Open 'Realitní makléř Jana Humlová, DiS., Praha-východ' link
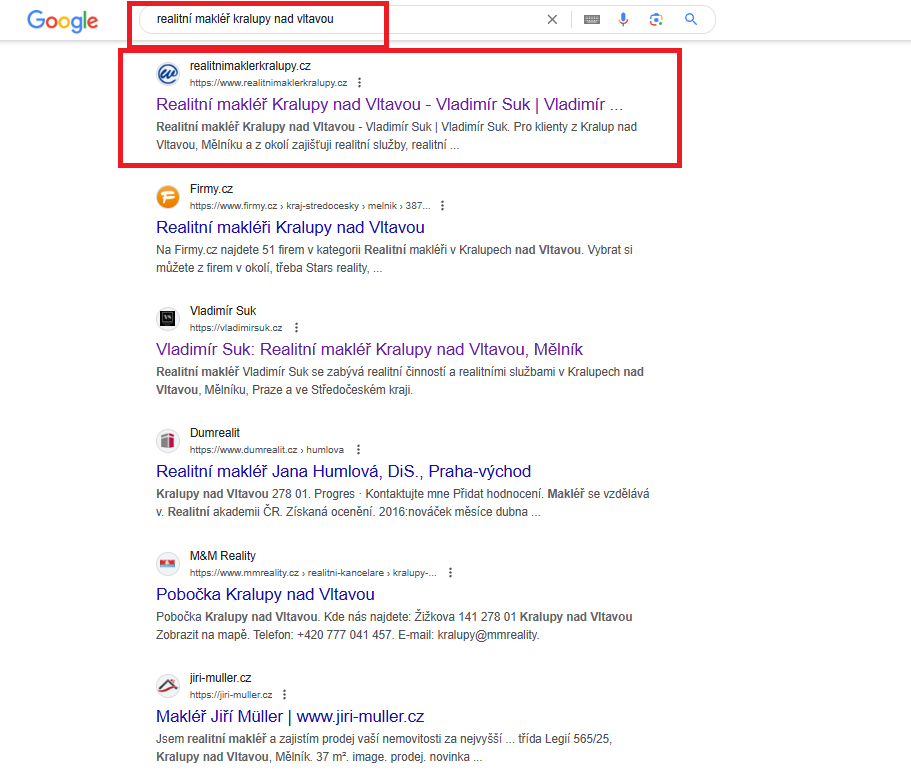Image resolution: width=911 pixels, height=783 pixels. (343, 471)
